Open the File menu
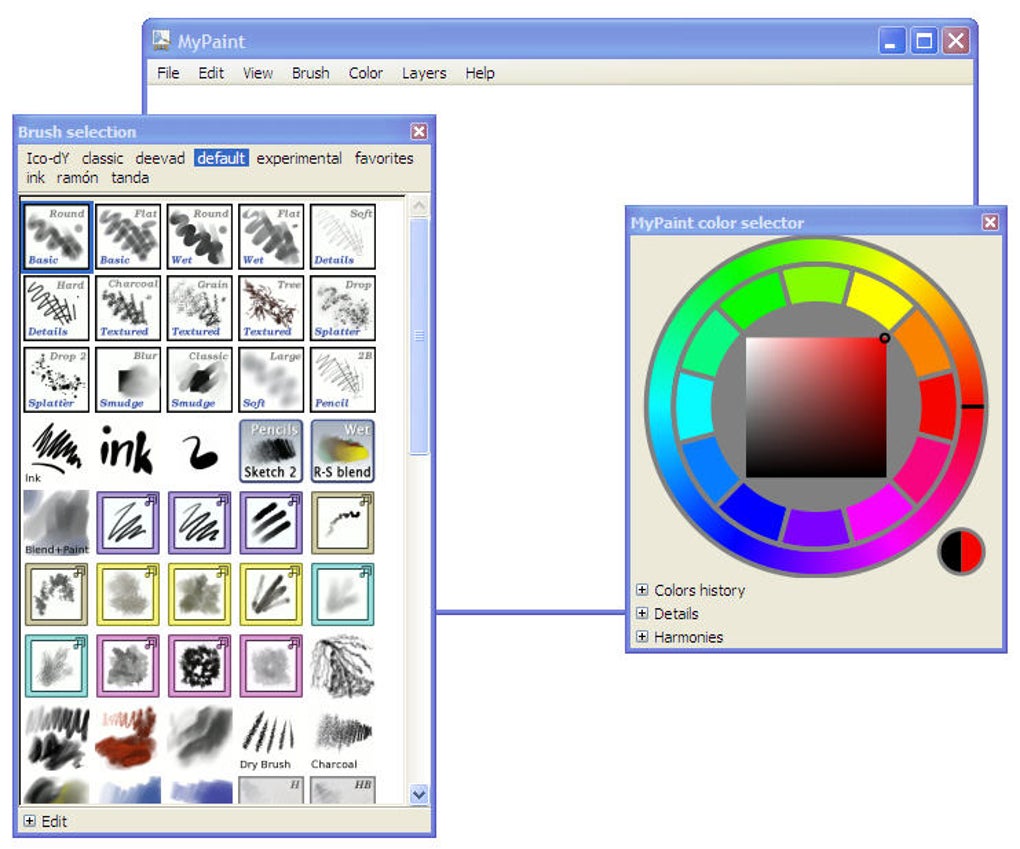This screenshot has height=849, width=1020. (168, 73)
